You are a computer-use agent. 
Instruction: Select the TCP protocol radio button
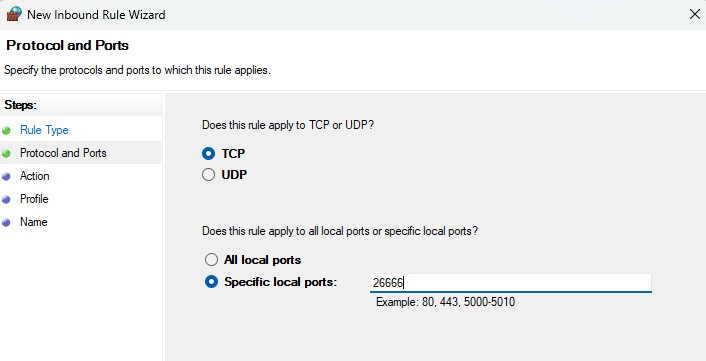[208, 153]
